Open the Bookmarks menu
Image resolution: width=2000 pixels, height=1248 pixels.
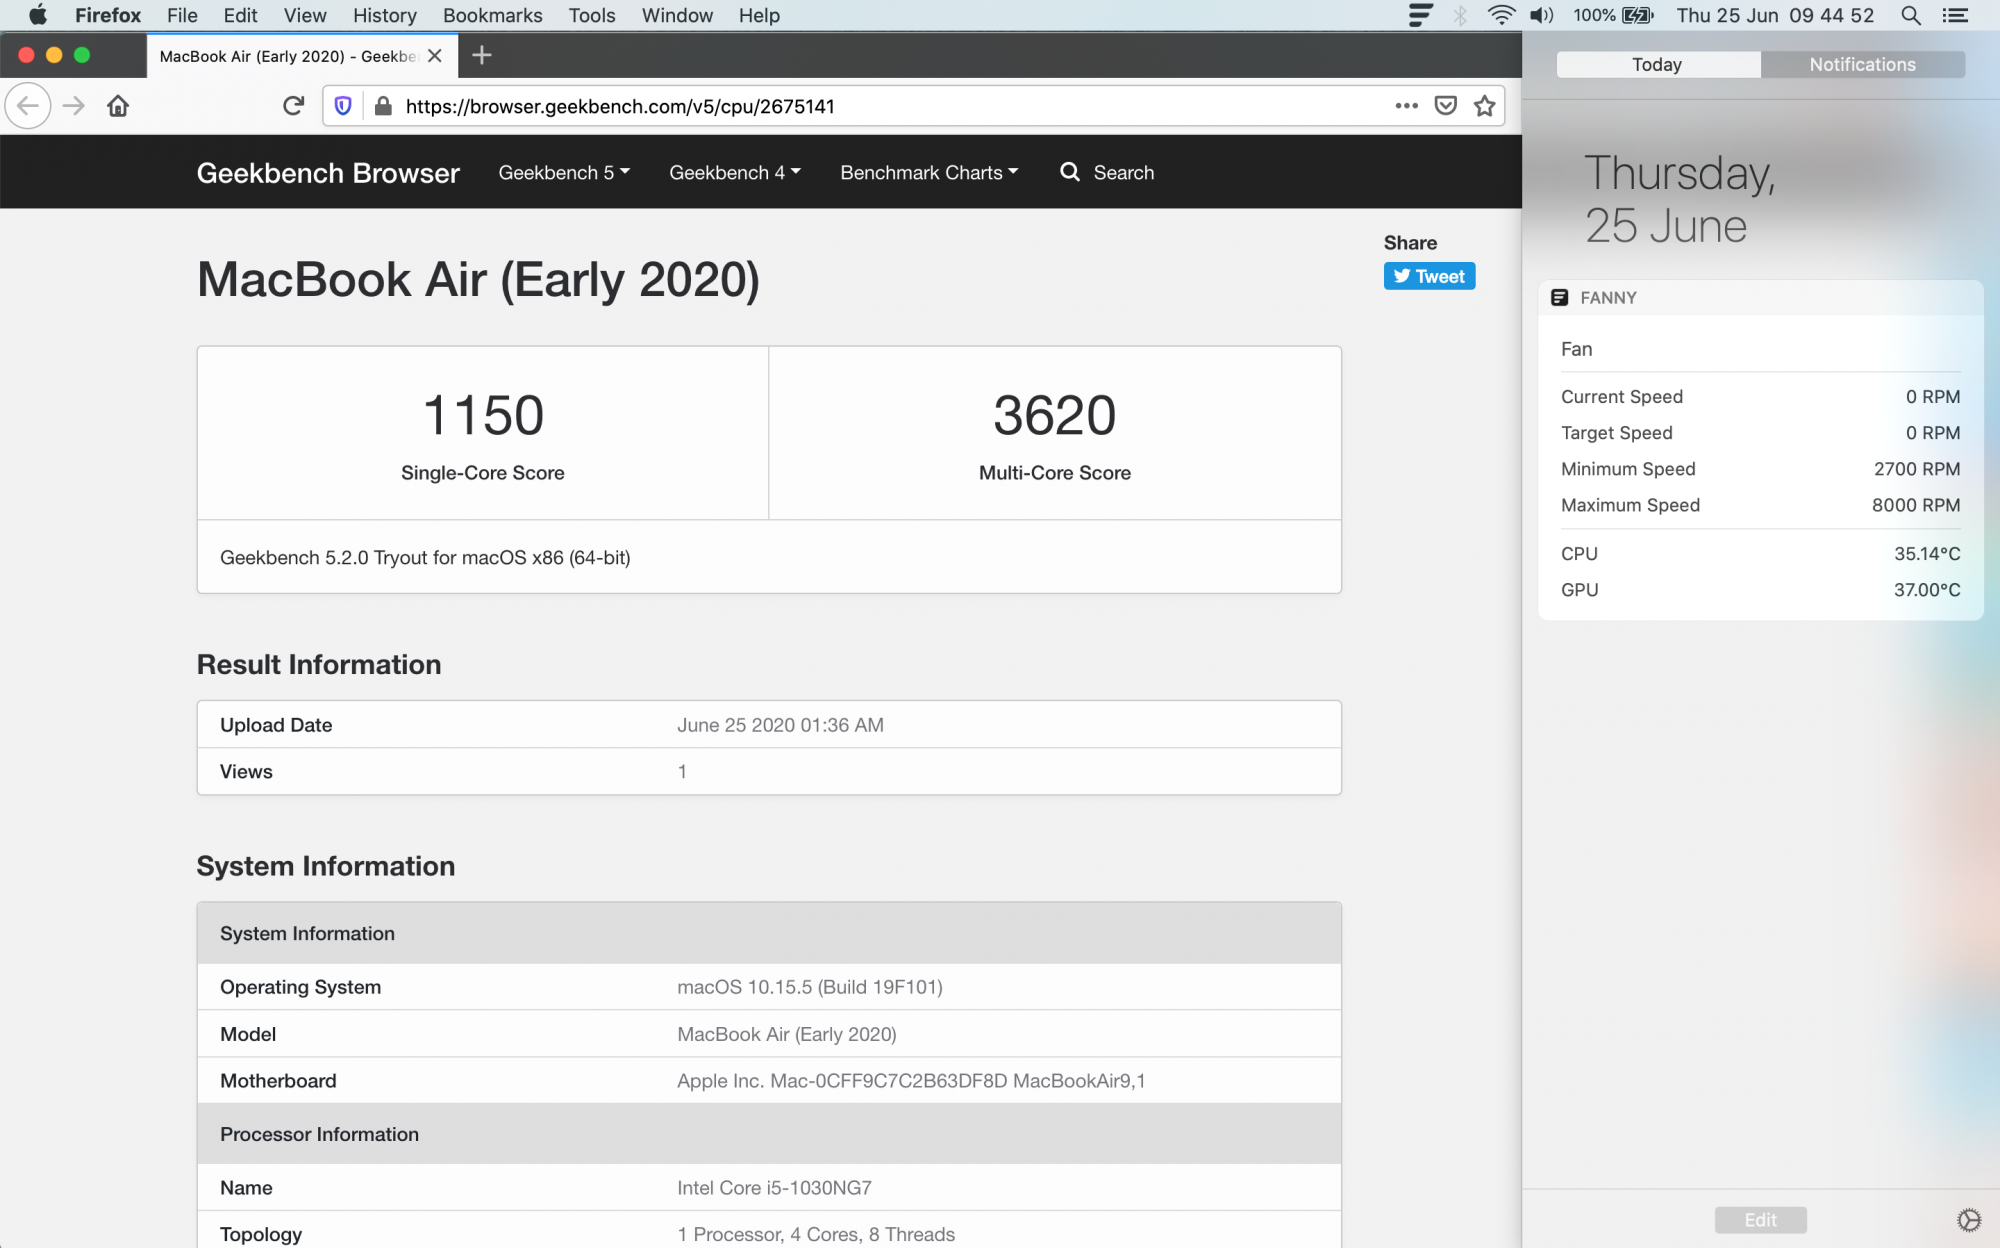coord(492,15)
